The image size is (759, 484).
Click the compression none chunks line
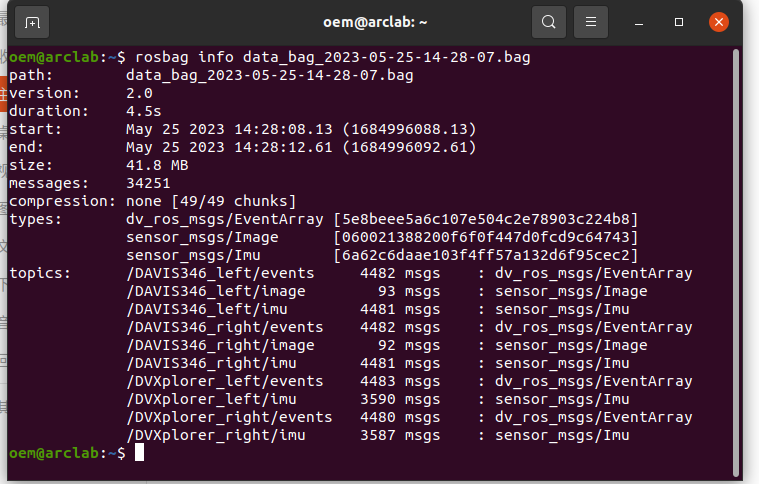[152, 201]
